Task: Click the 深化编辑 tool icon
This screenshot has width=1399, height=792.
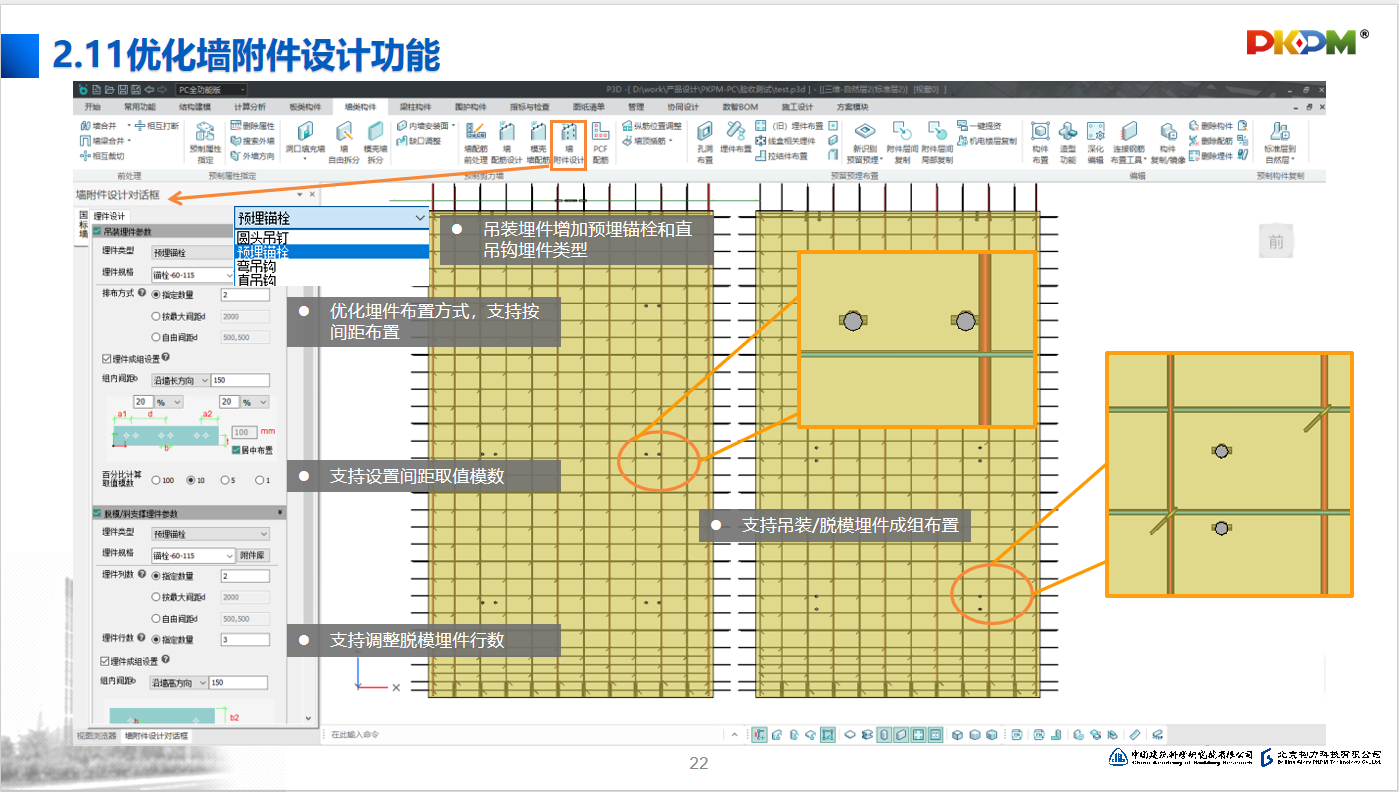Action: point(1096,142)
